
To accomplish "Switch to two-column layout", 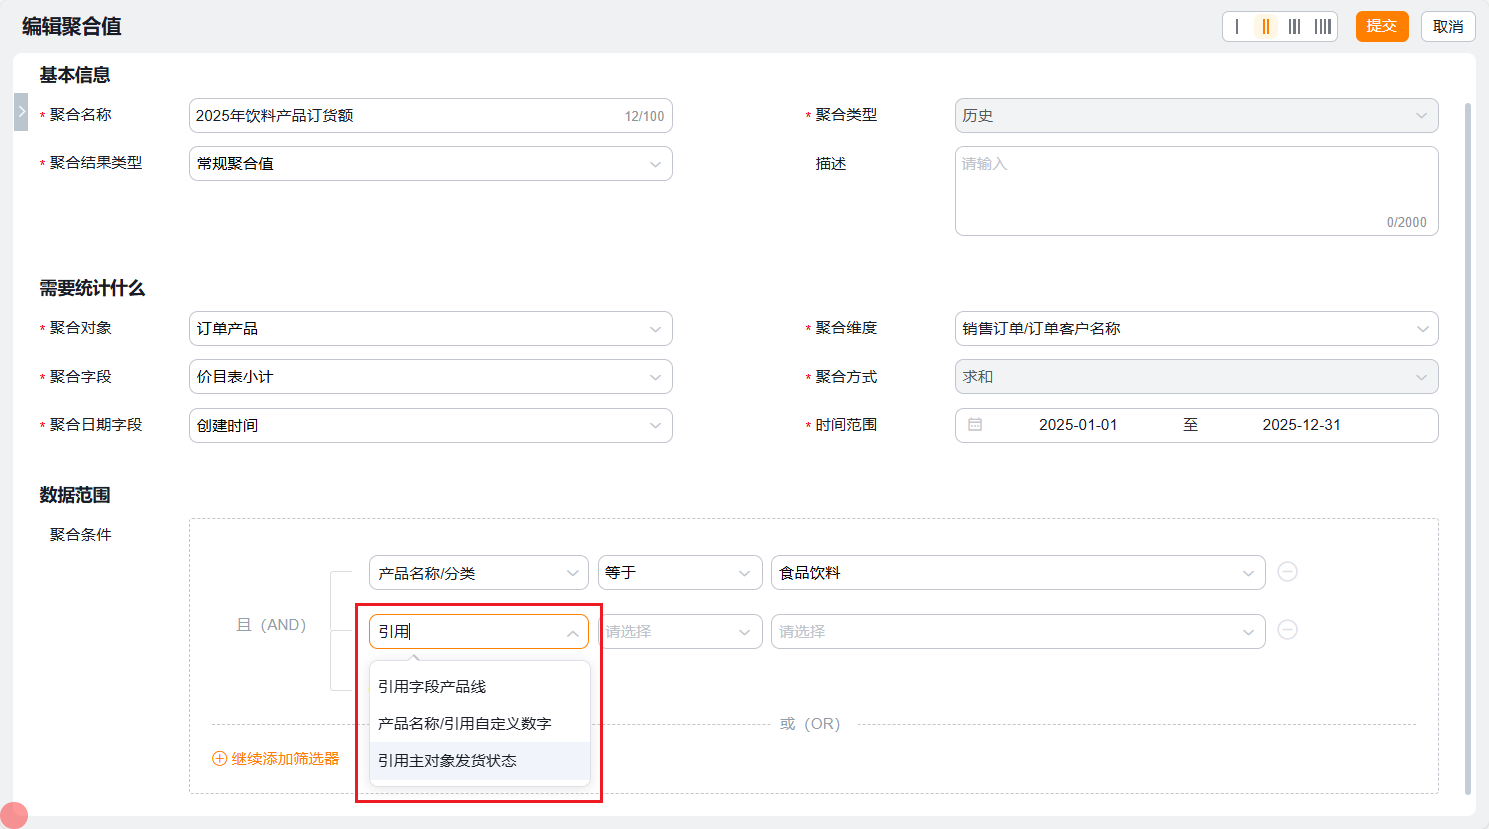I will tap(1266, 27).
